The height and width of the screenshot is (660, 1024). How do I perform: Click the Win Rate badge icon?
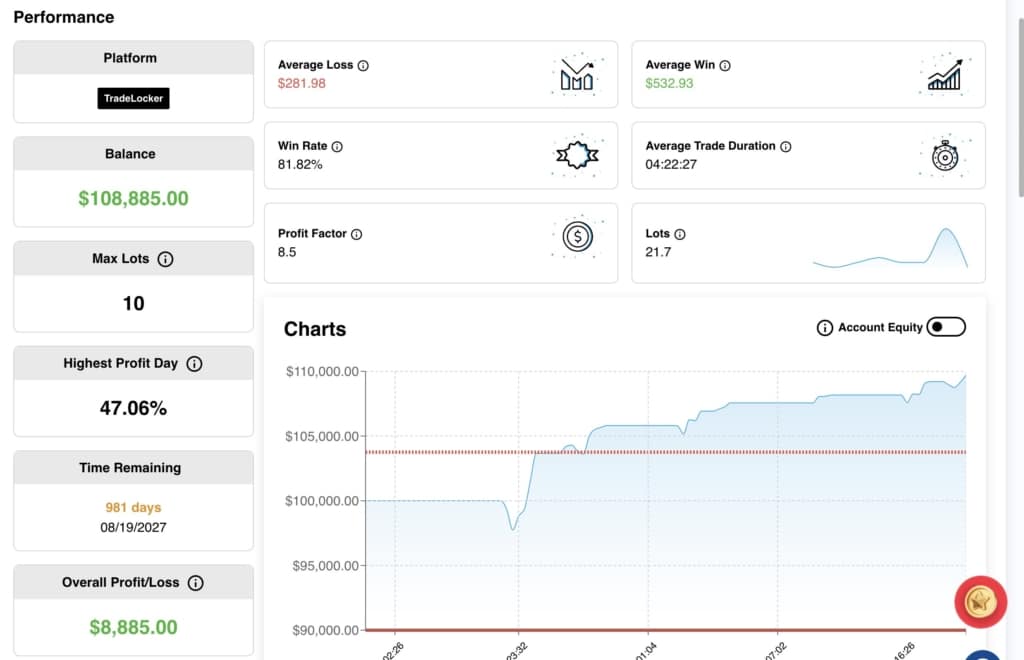click(x=577, y=155)
